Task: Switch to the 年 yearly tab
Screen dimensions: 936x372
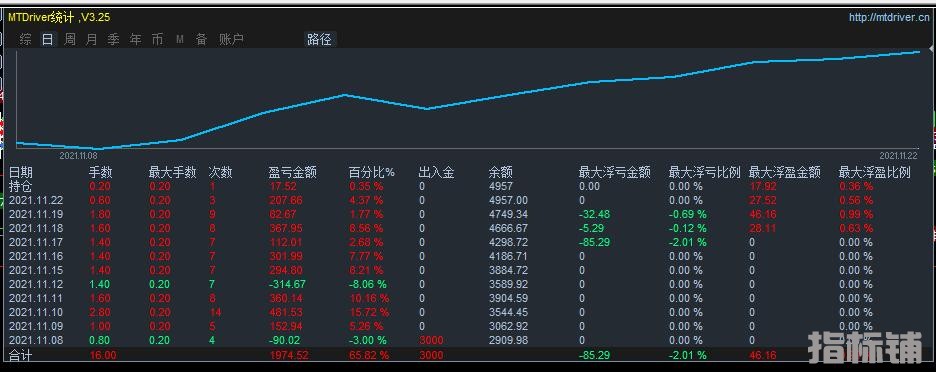Action: (x=136, y=39)
